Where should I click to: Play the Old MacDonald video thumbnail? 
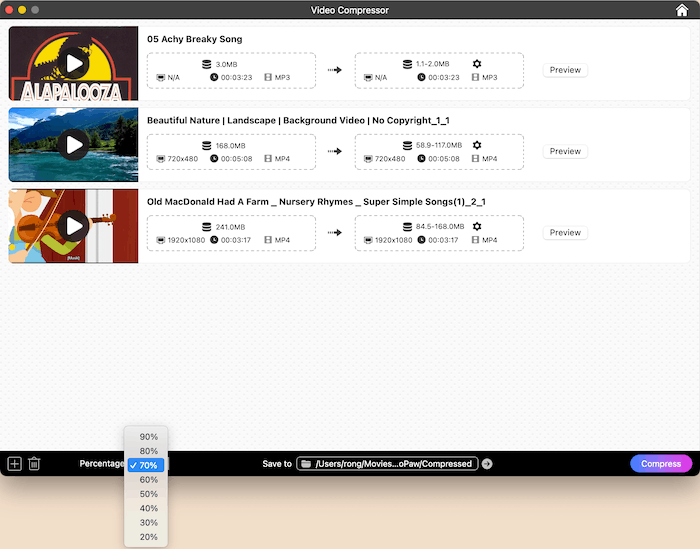click(73, 226)
